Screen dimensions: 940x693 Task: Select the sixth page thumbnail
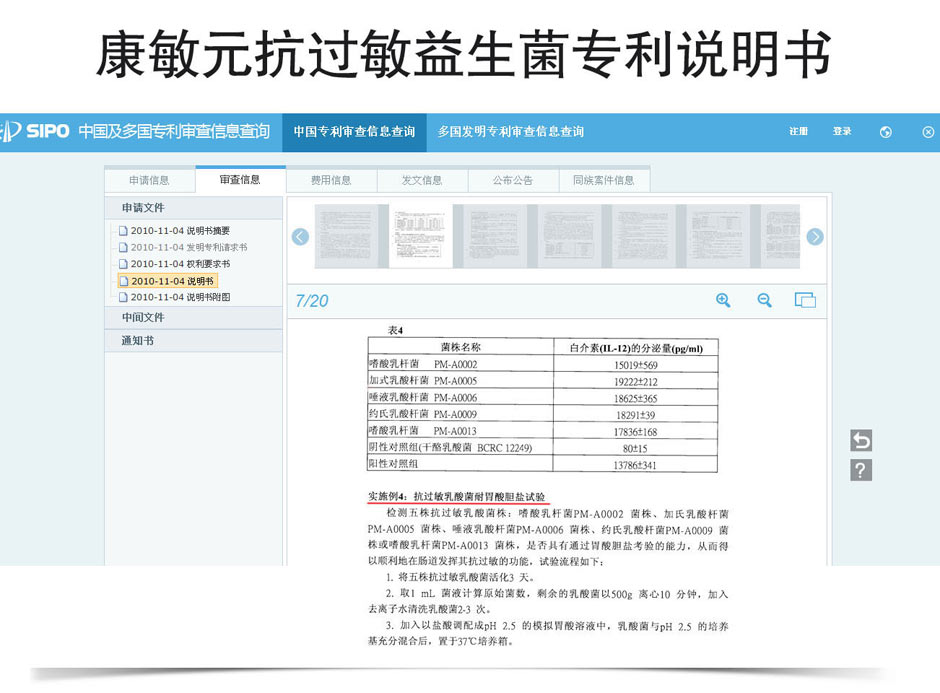coord(718,236)
